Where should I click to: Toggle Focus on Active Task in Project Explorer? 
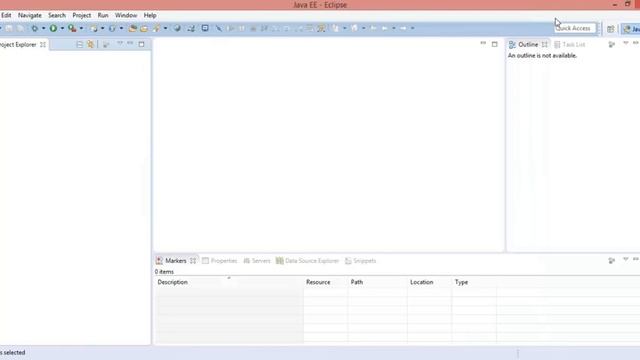[x=106, y=44]
